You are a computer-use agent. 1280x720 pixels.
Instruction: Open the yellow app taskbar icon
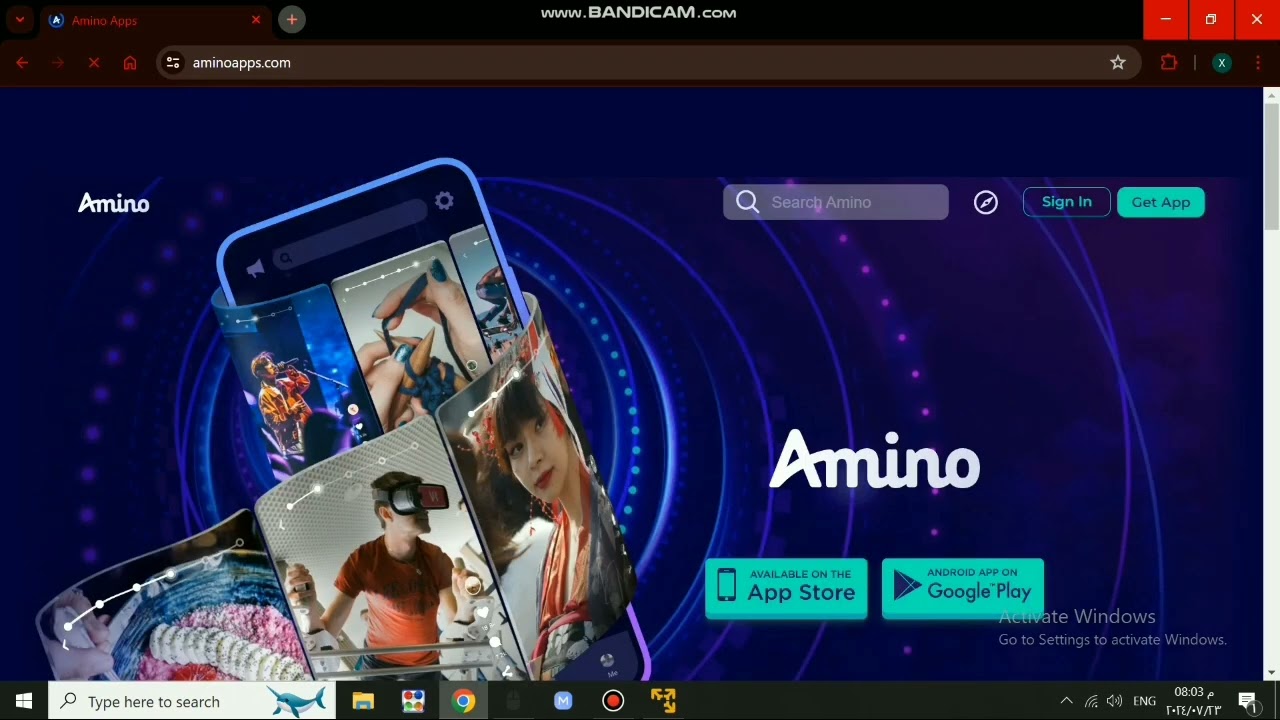tap(663, 701)
